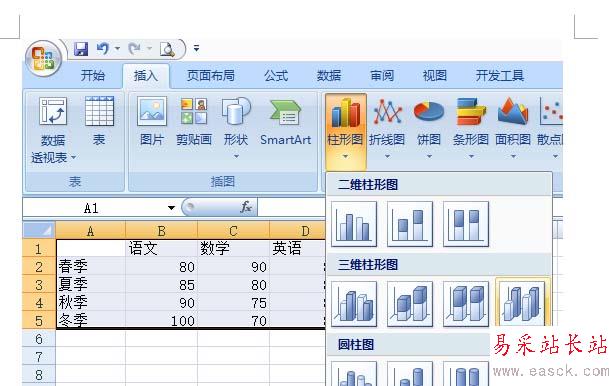Go to the 数据 tab
This screenshot has height=386, width=610.
(x=329, y=75)
